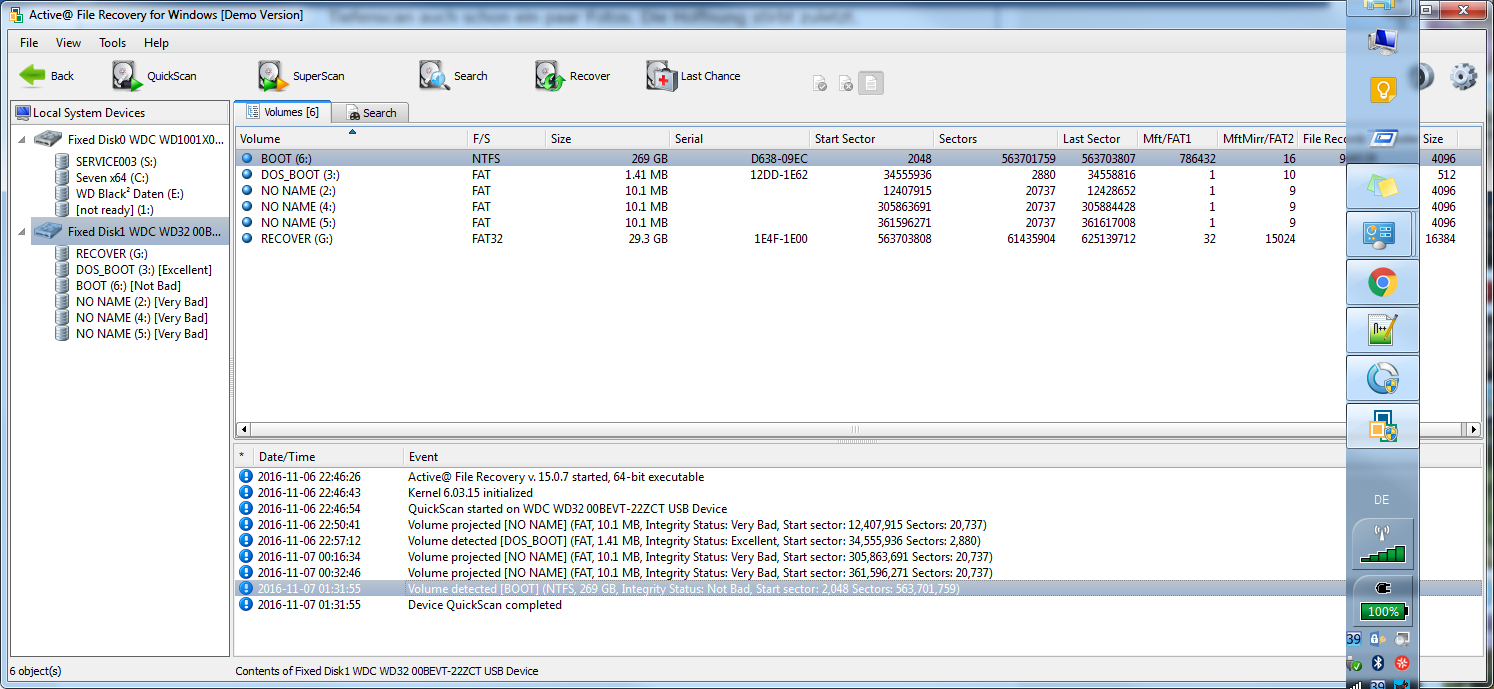Sort log by the Date/Time column header

tap(328, 456)
